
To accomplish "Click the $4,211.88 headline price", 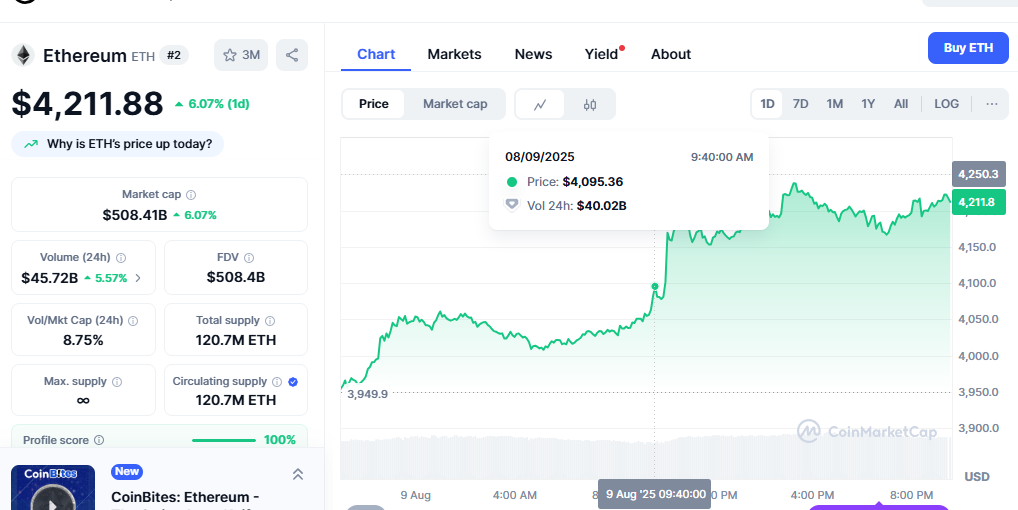I will [87, 104].
